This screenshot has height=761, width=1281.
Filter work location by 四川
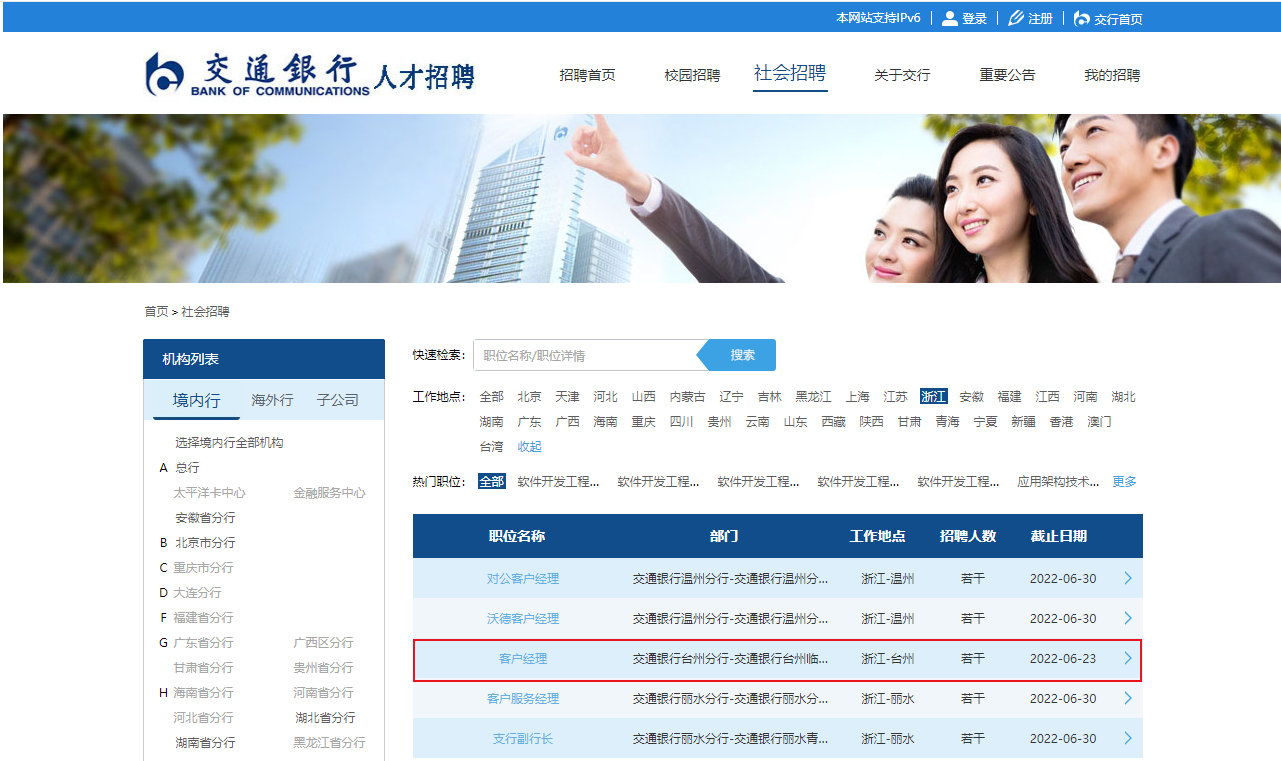(x=681, y=422)
